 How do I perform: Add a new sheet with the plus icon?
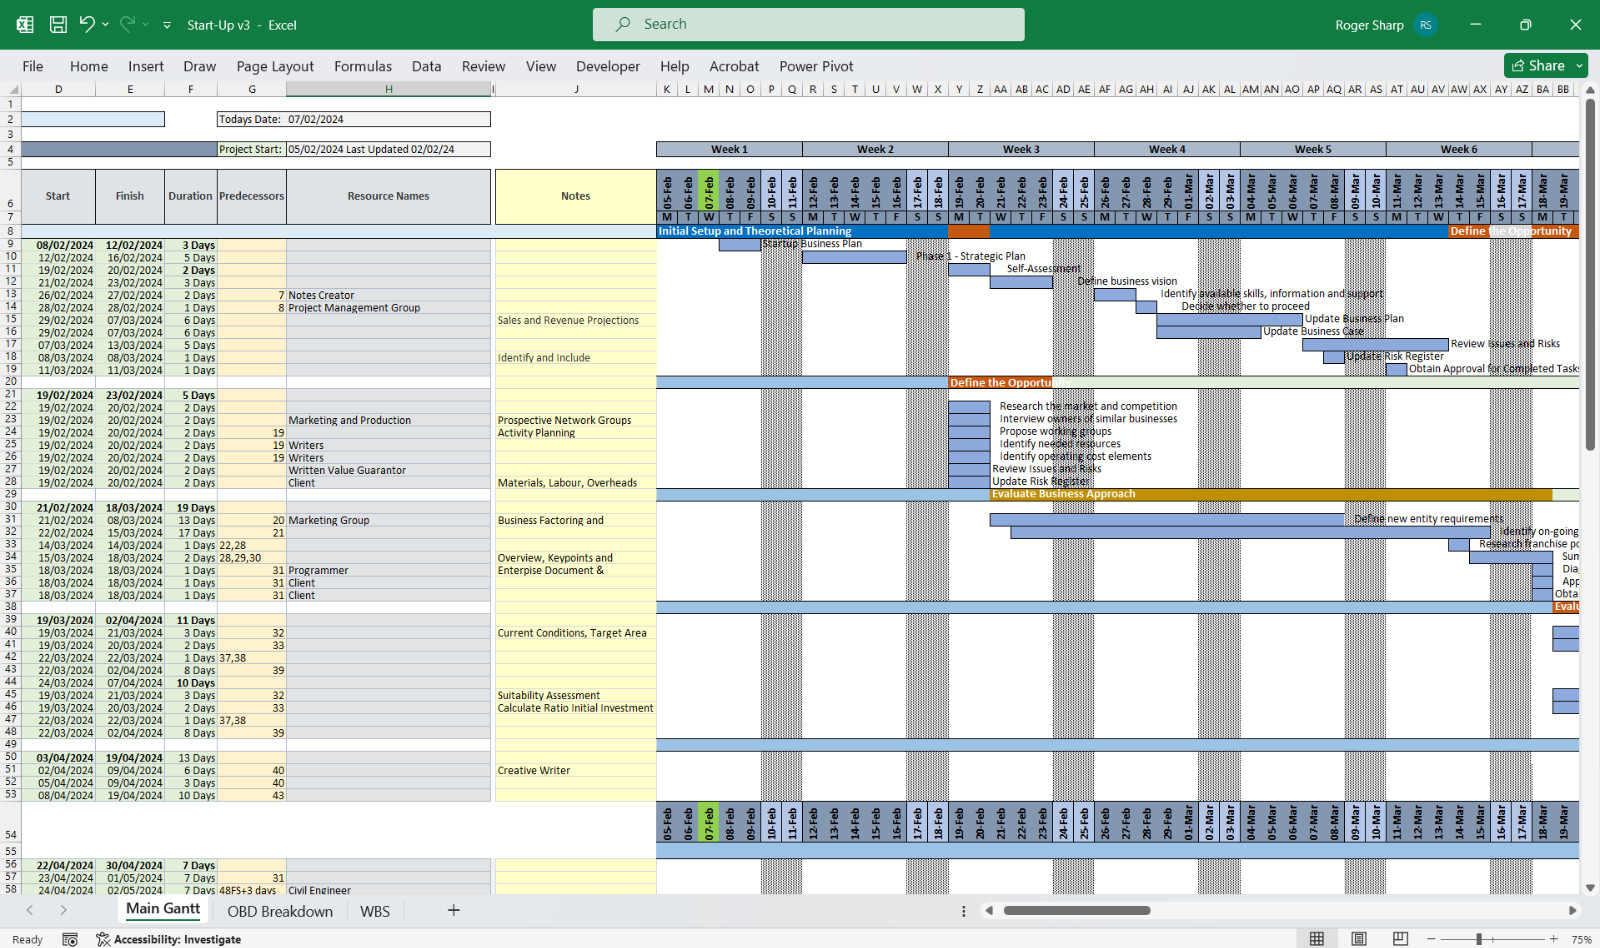453,910
